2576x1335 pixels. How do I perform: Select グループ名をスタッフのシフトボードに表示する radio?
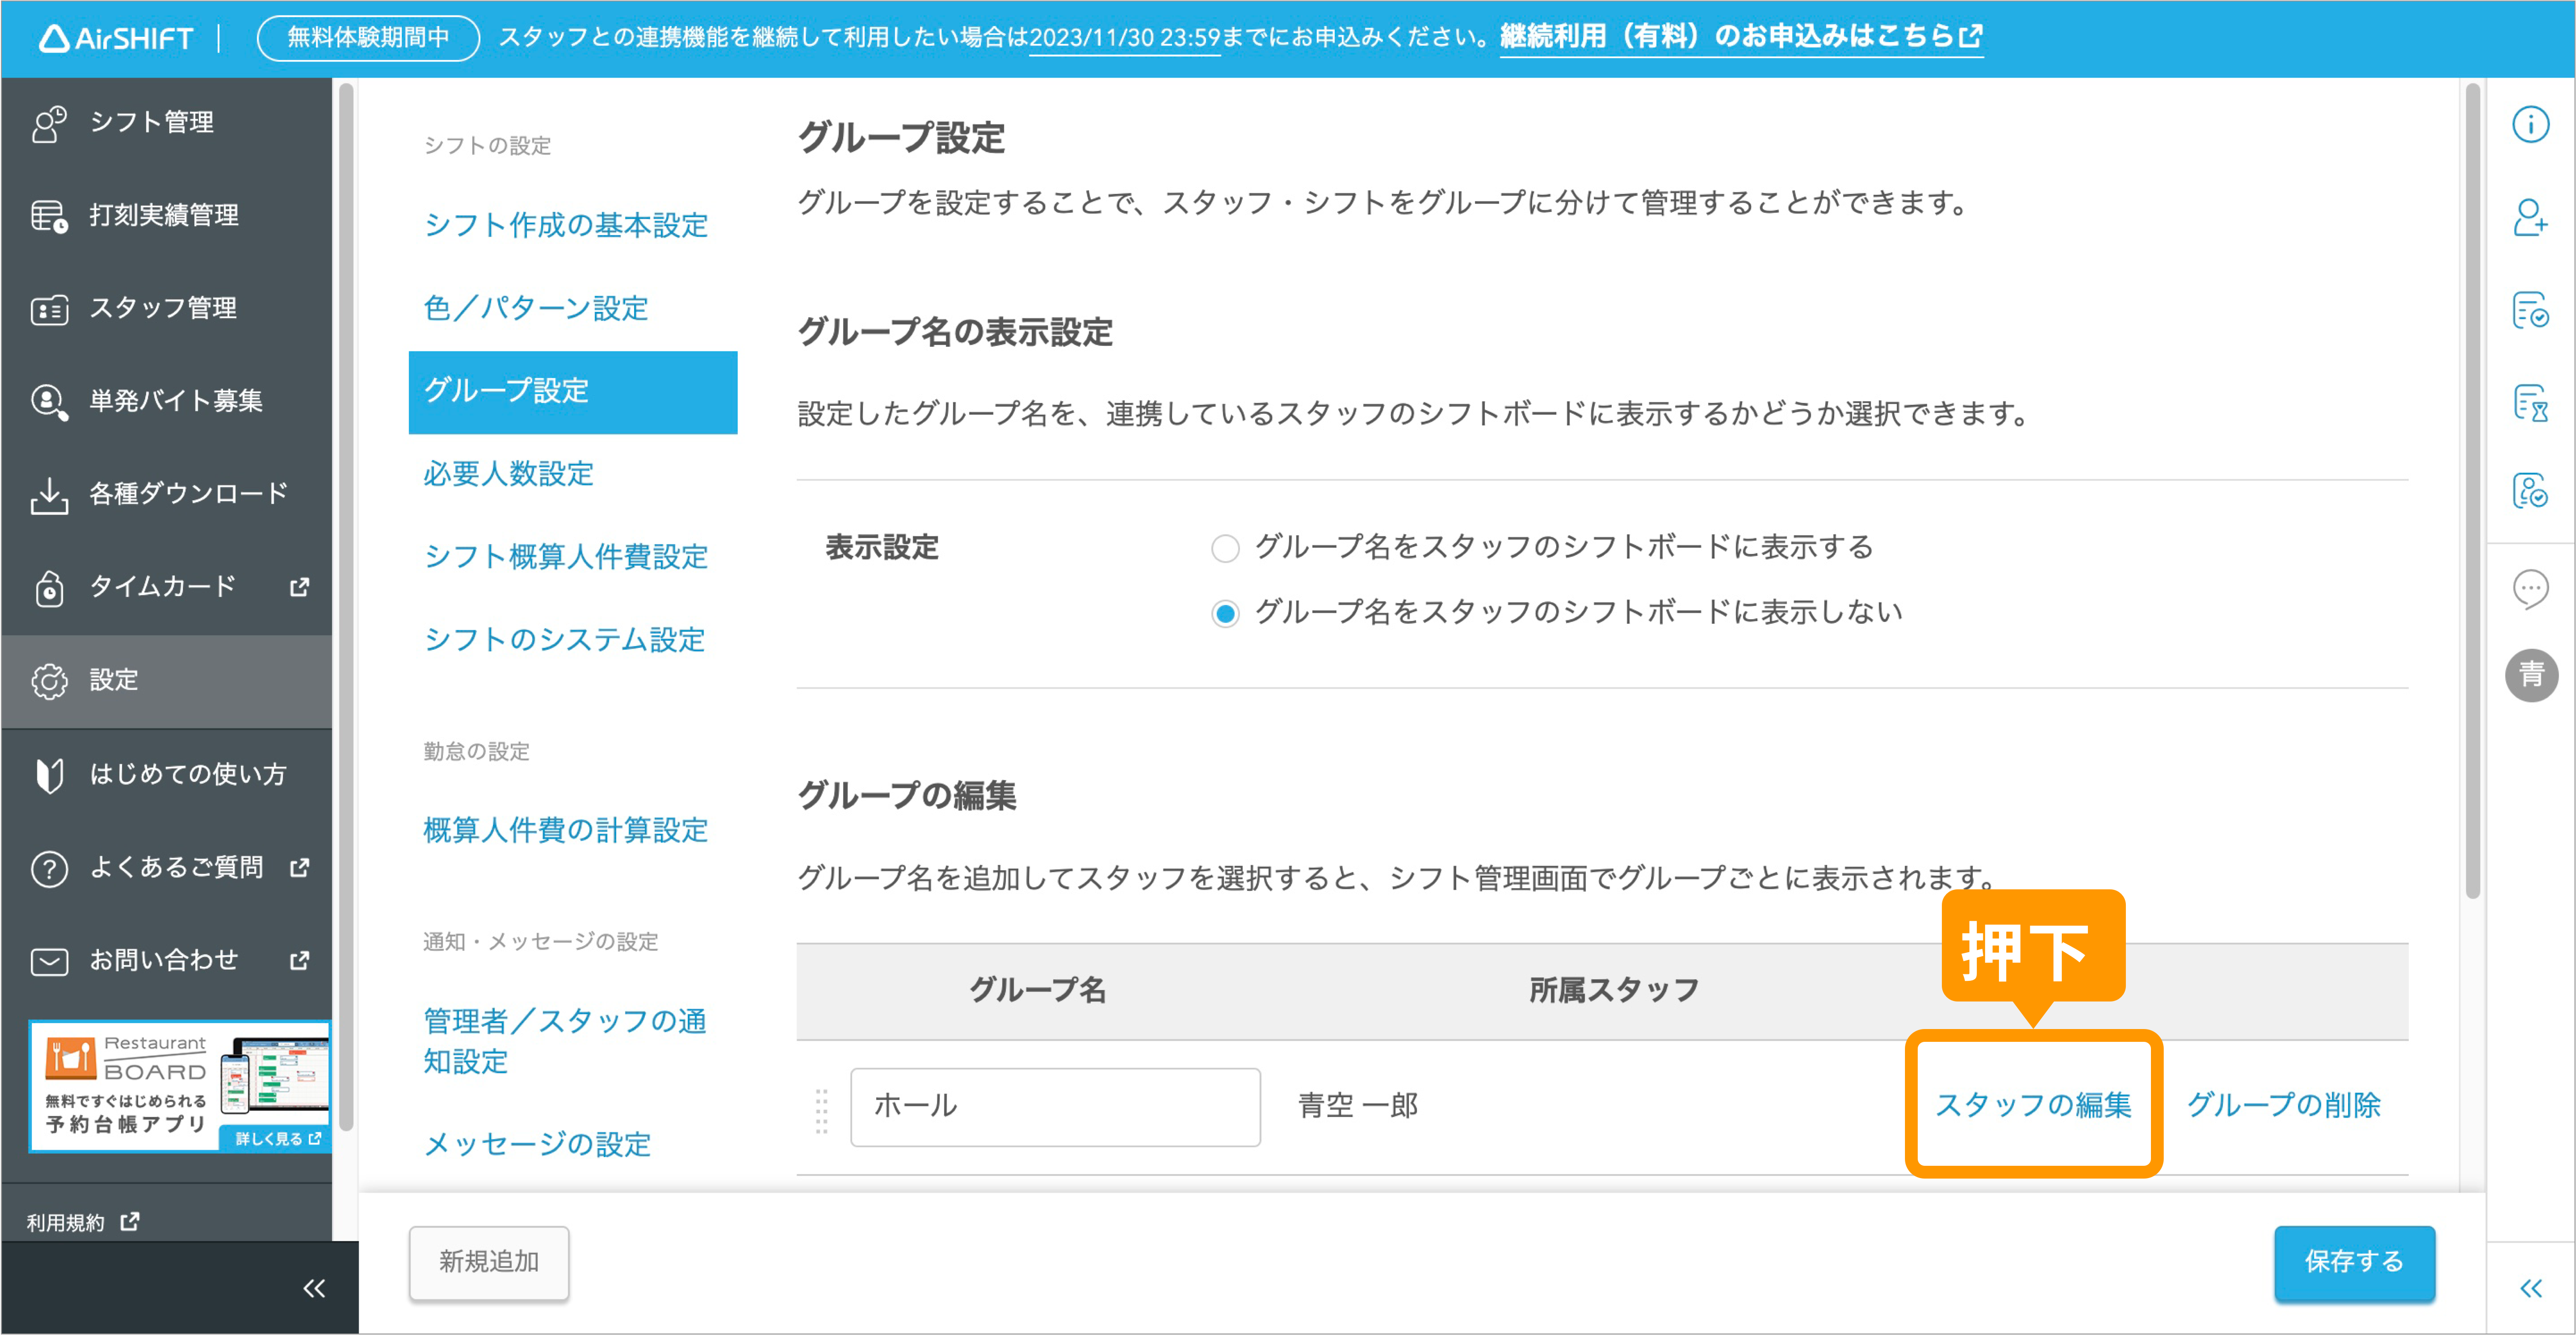pyautogui.click(x=1225, y=548)
